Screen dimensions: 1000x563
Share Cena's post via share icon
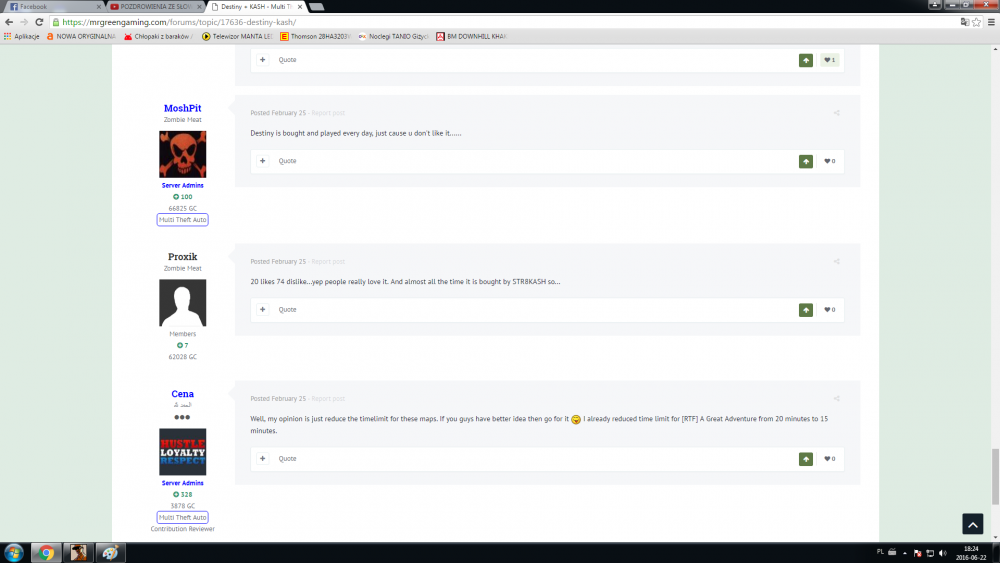[x=836, y=399]
